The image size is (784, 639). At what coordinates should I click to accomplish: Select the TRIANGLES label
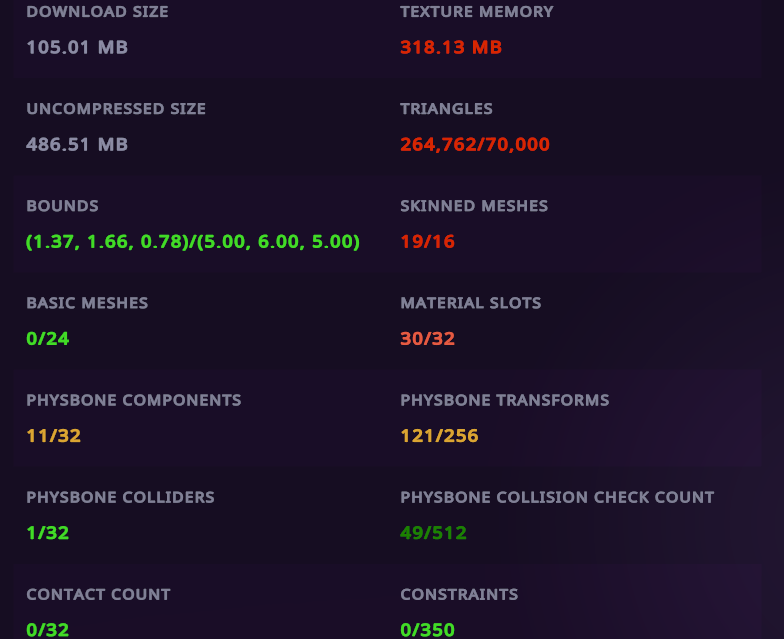(446, 108)
